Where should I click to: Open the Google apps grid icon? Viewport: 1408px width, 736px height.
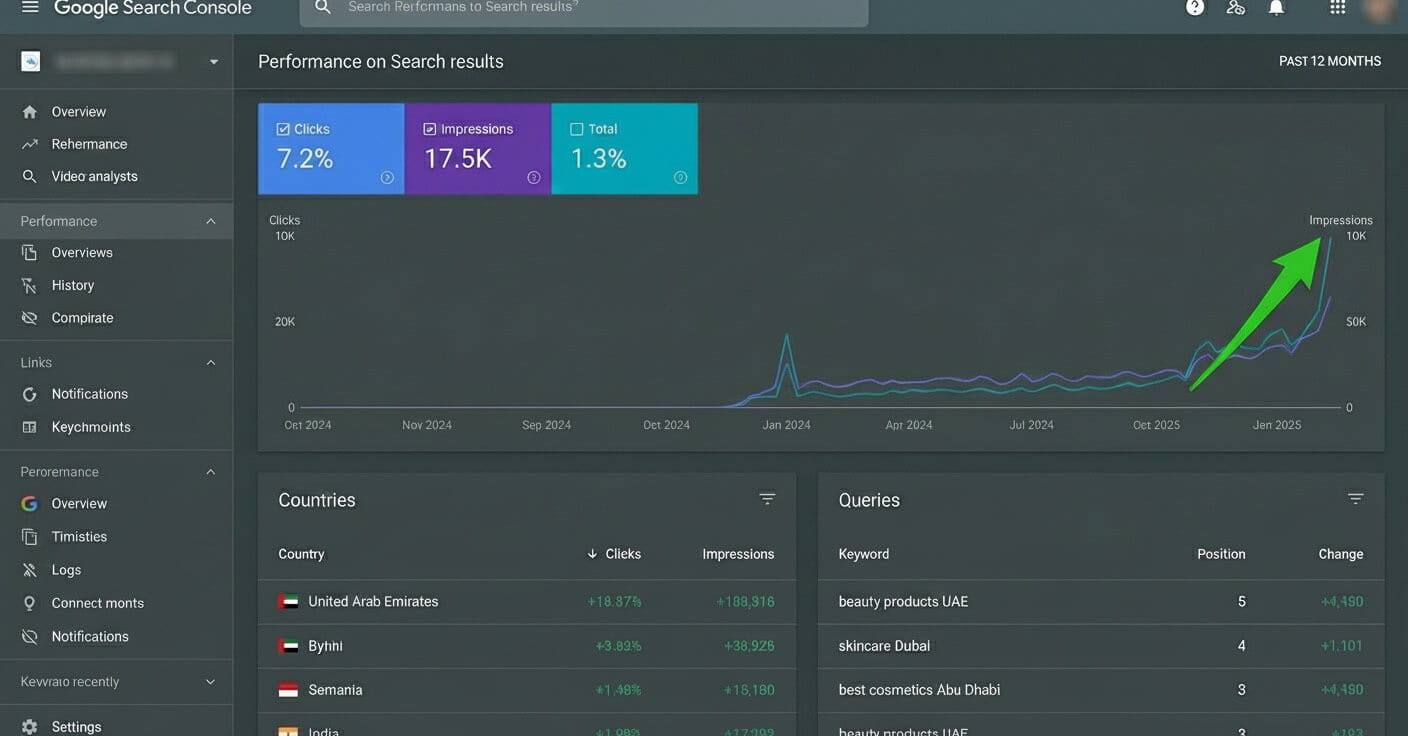tap(1337, 7)
